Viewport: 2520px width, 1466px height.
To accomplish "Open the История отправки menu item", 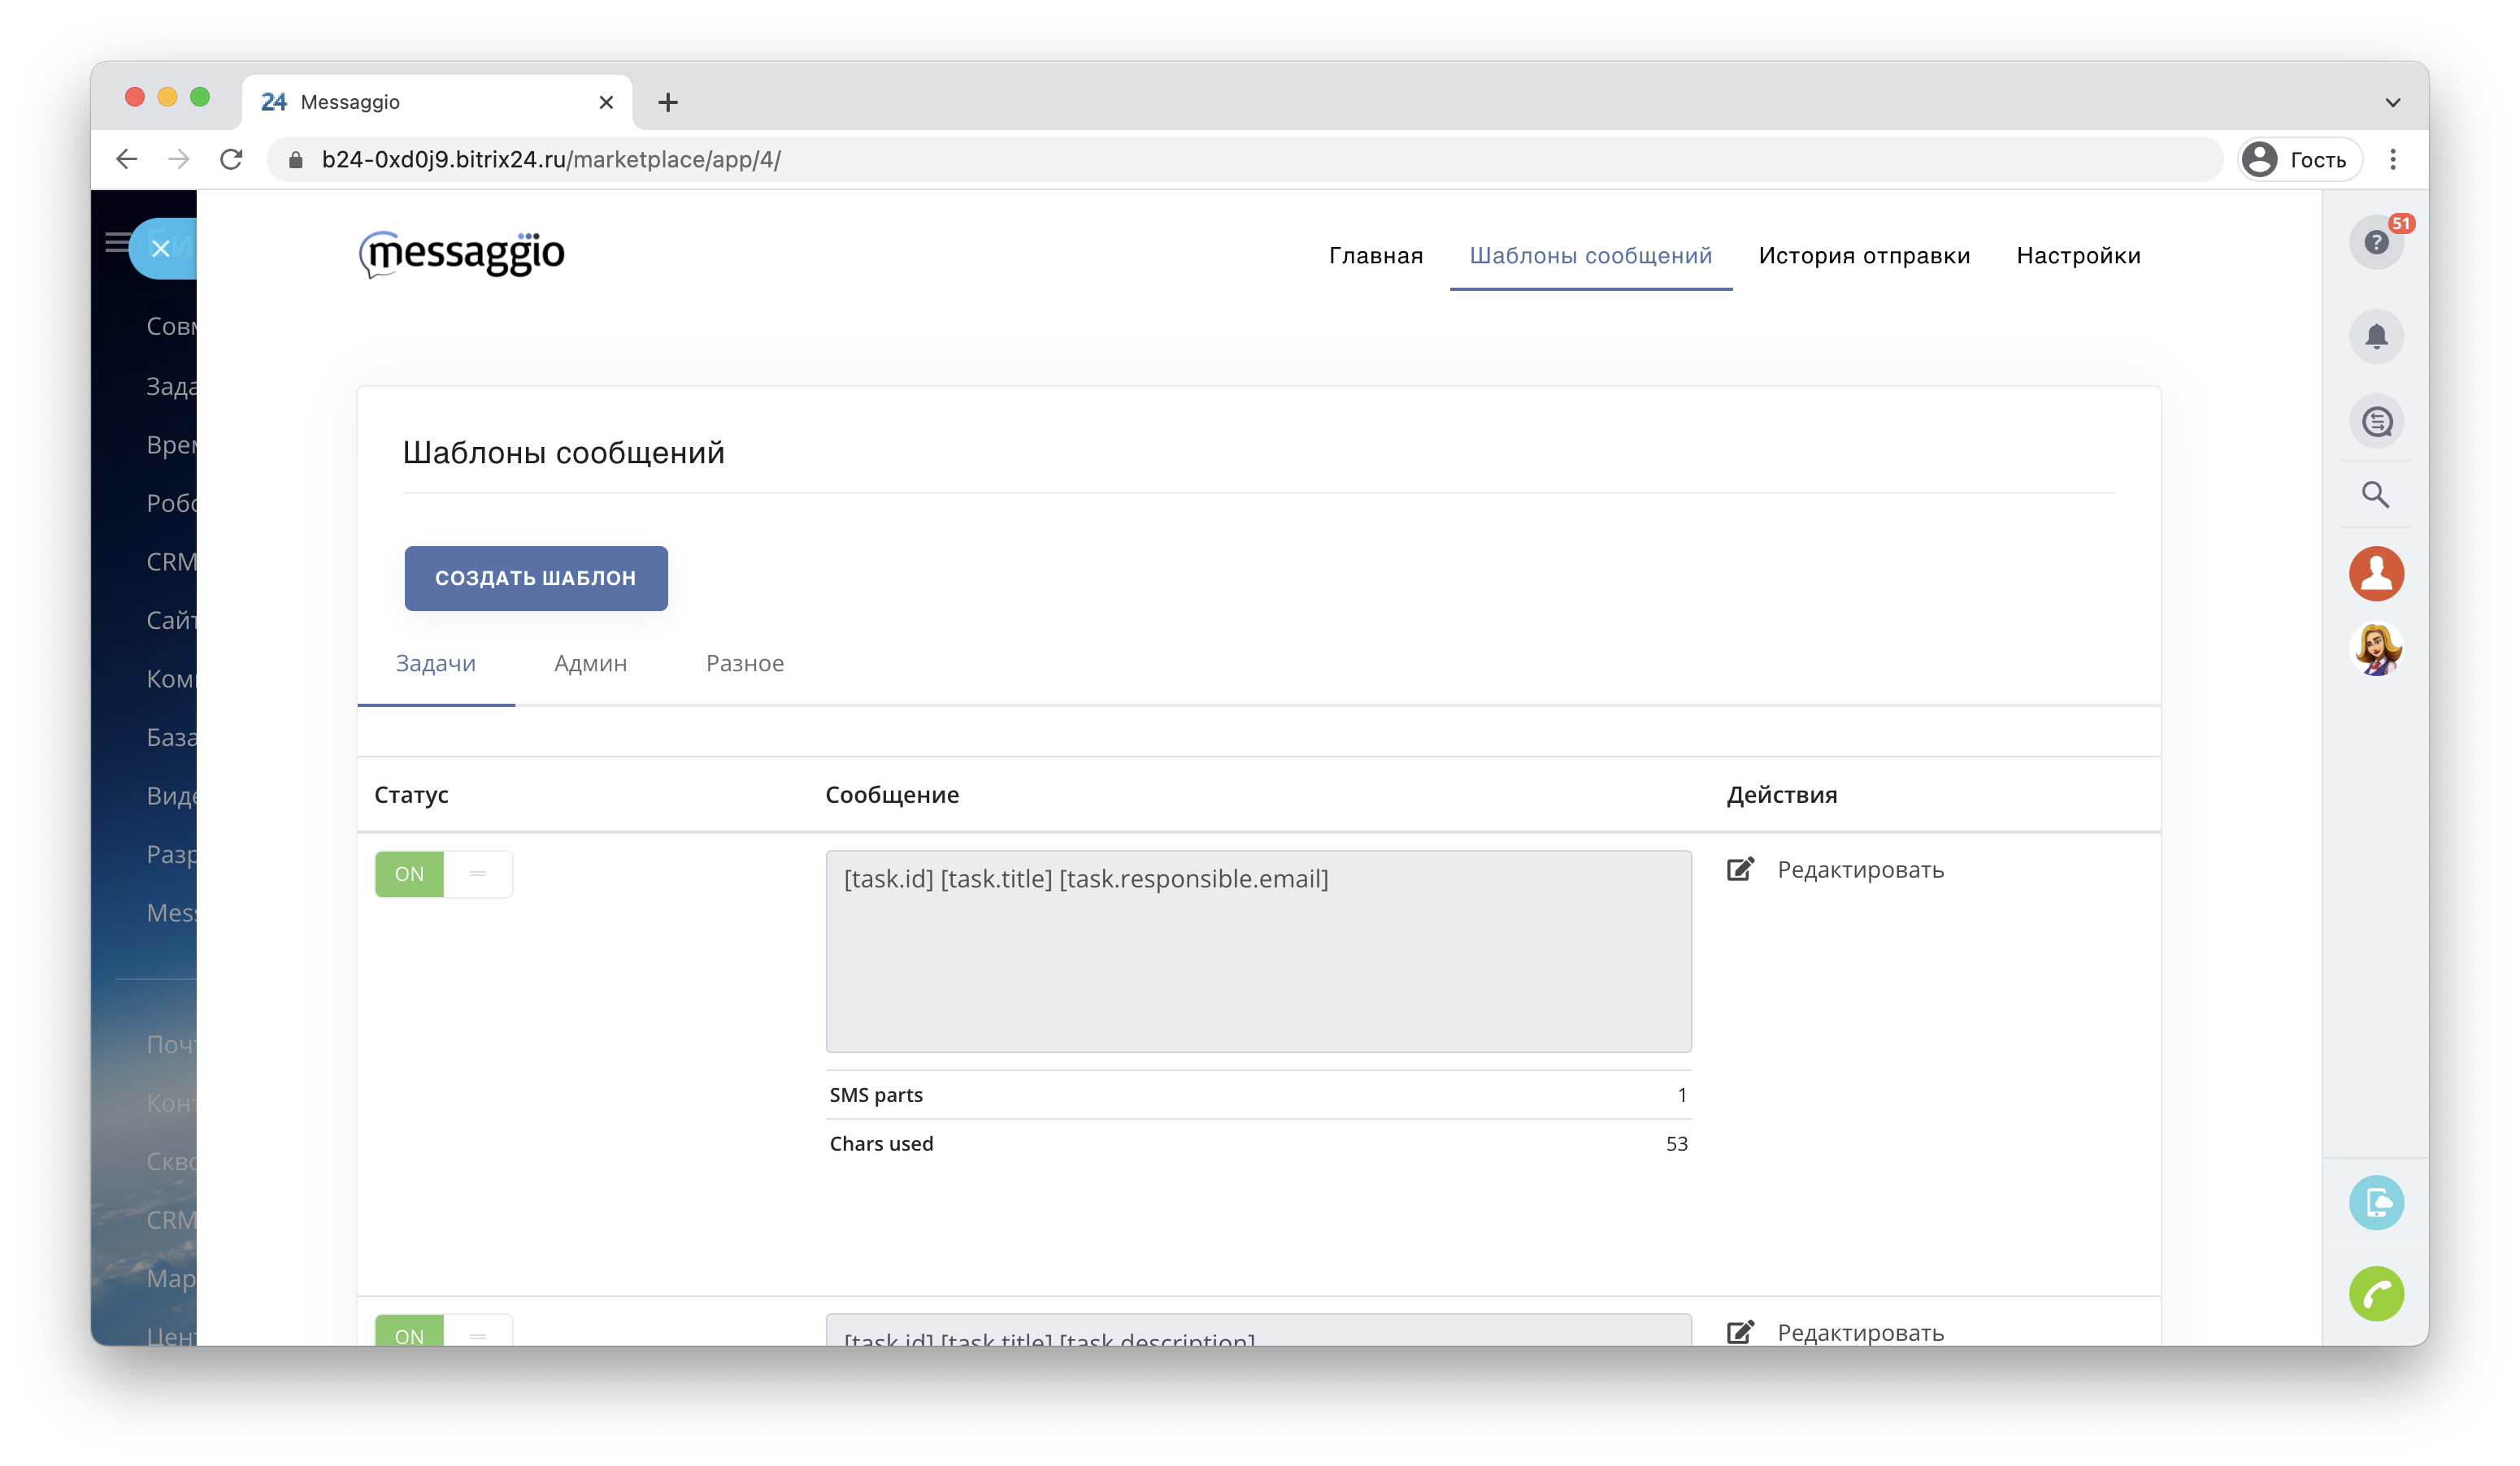I will (x=1863, y=256).
